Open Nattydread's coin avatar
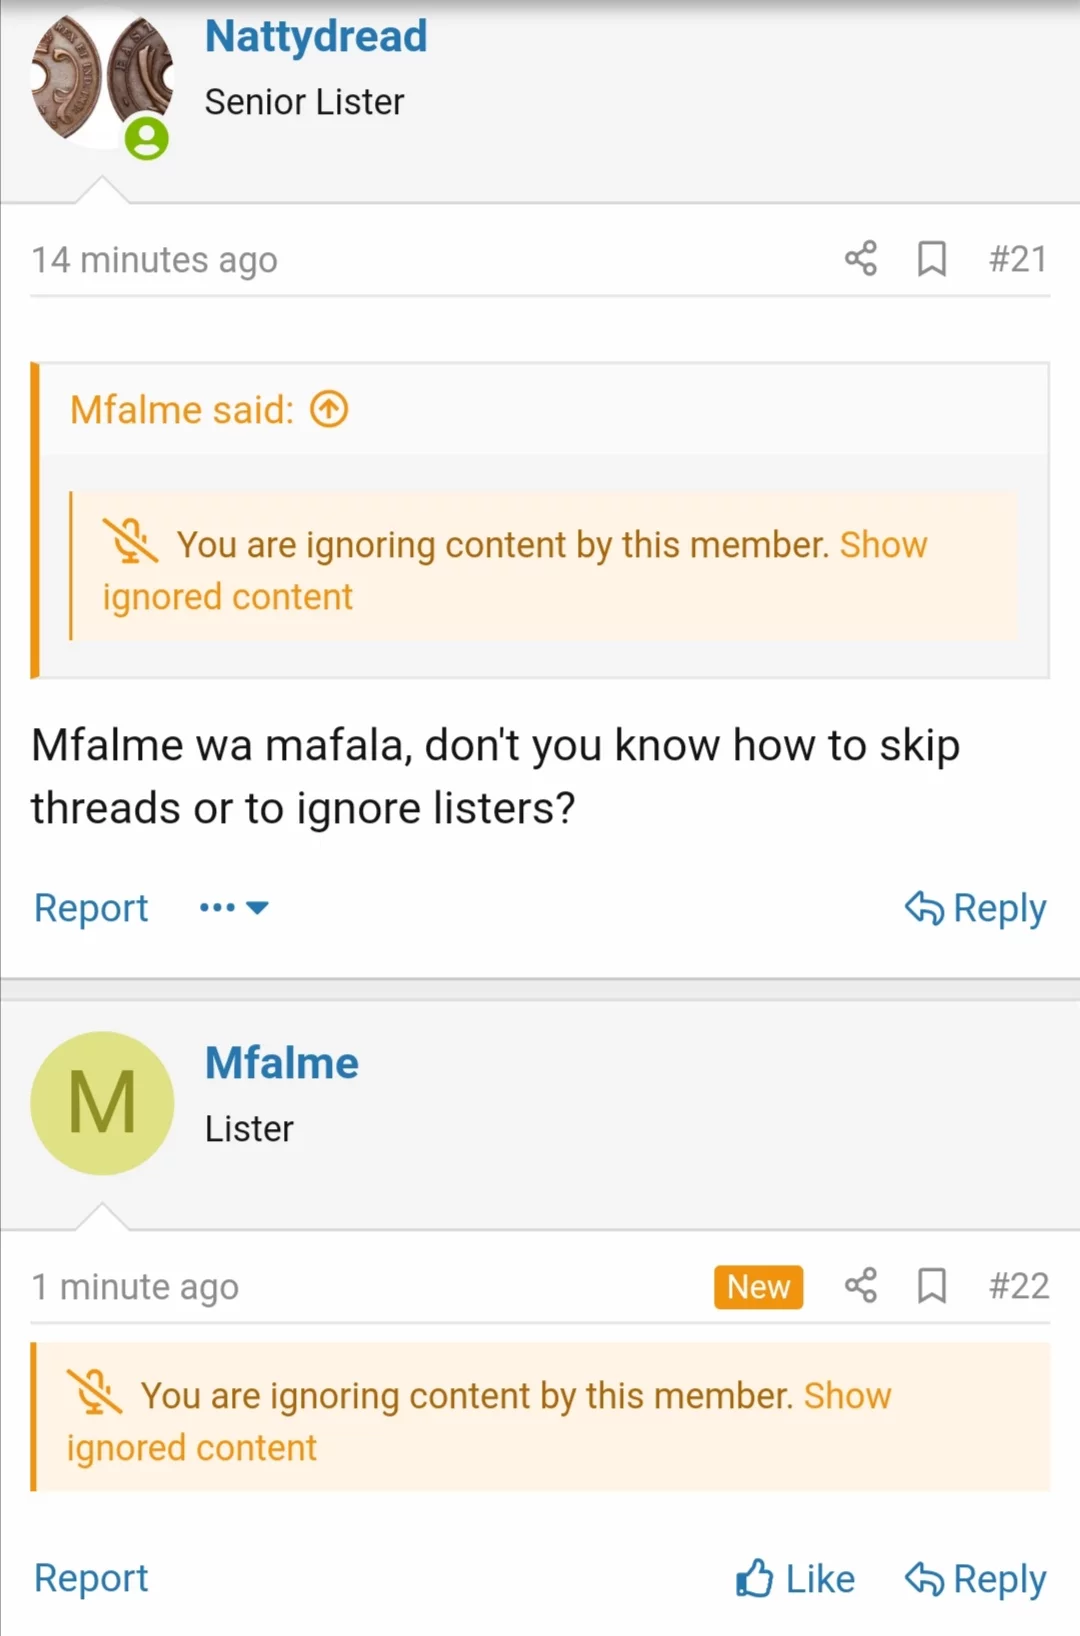Viewport: 1080px width, 1636px height. tap(101, 80)
